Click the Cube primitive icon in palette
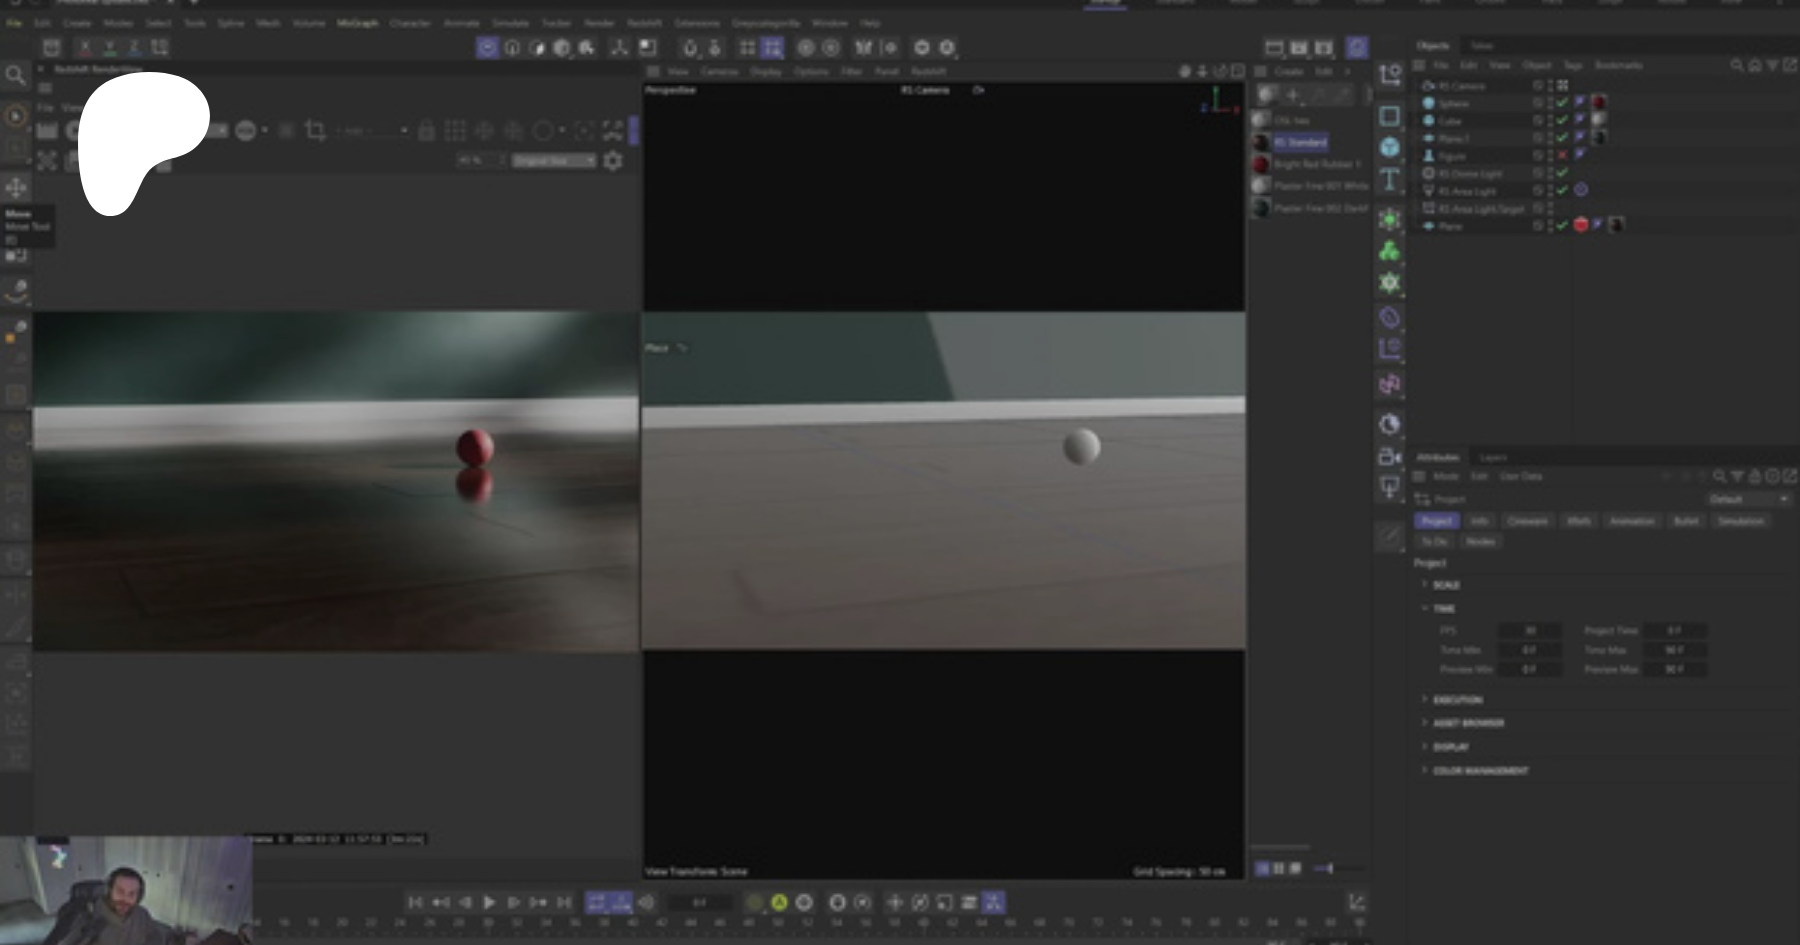 [1389, 148]
